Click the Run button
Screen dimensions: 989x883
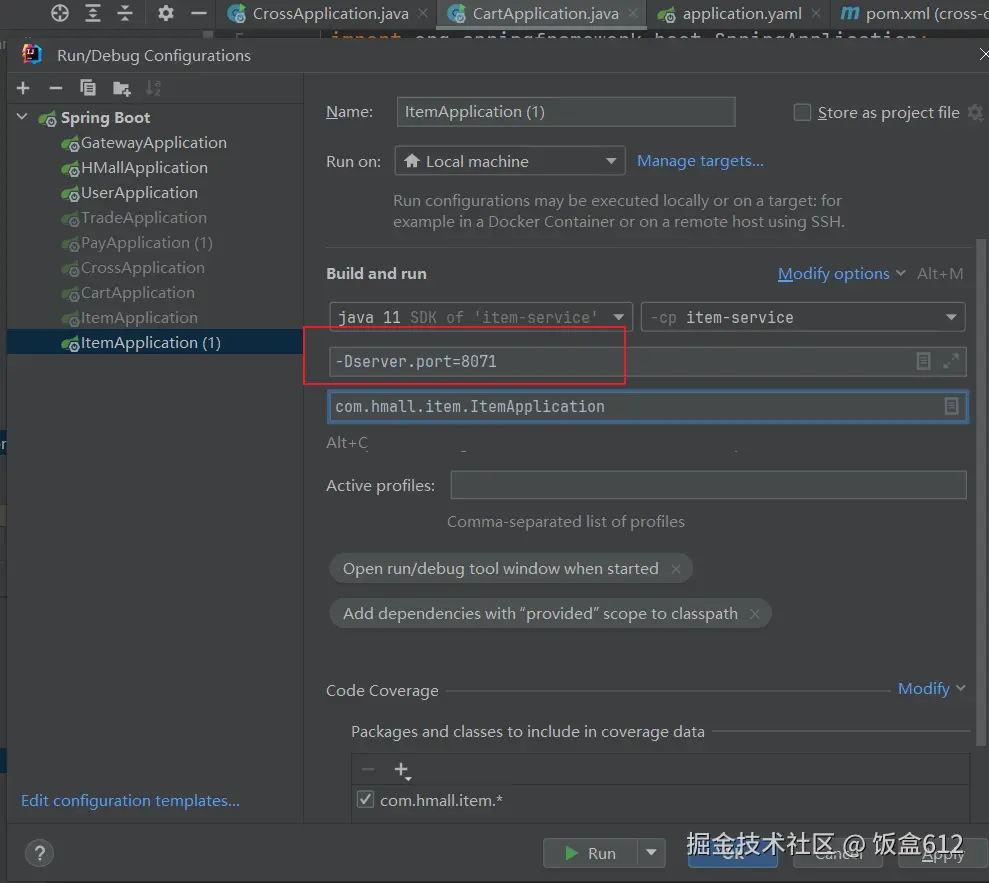click(590, 853)
